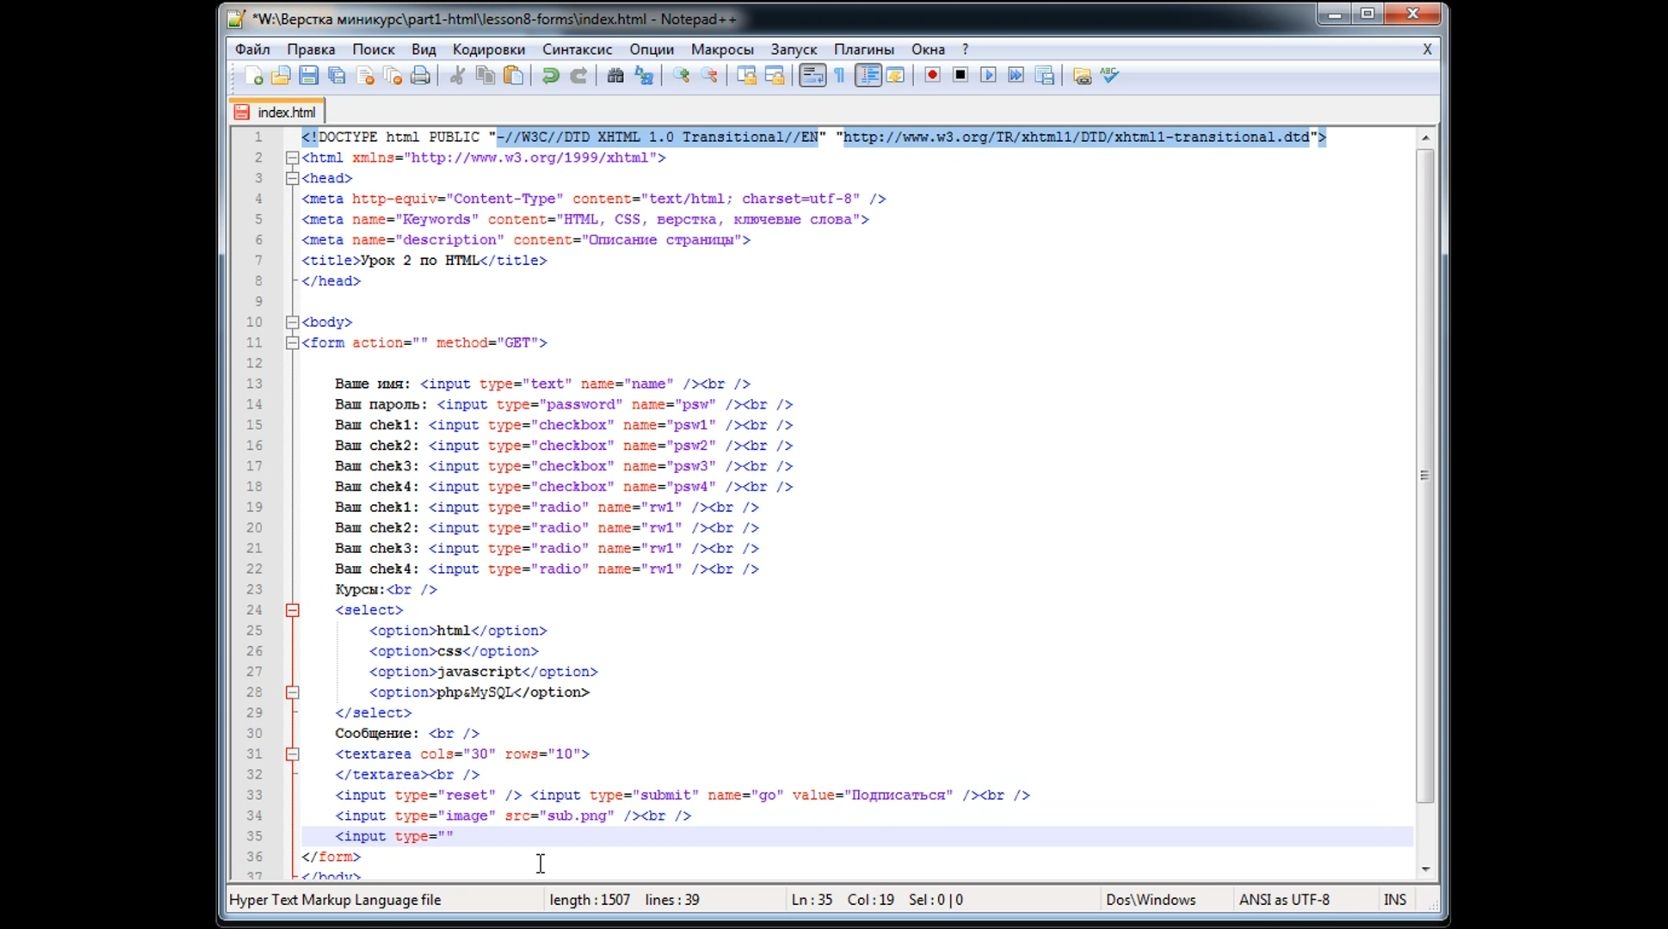Place cursor on line 7 title text
The image size is (1668, 929).
419,261
